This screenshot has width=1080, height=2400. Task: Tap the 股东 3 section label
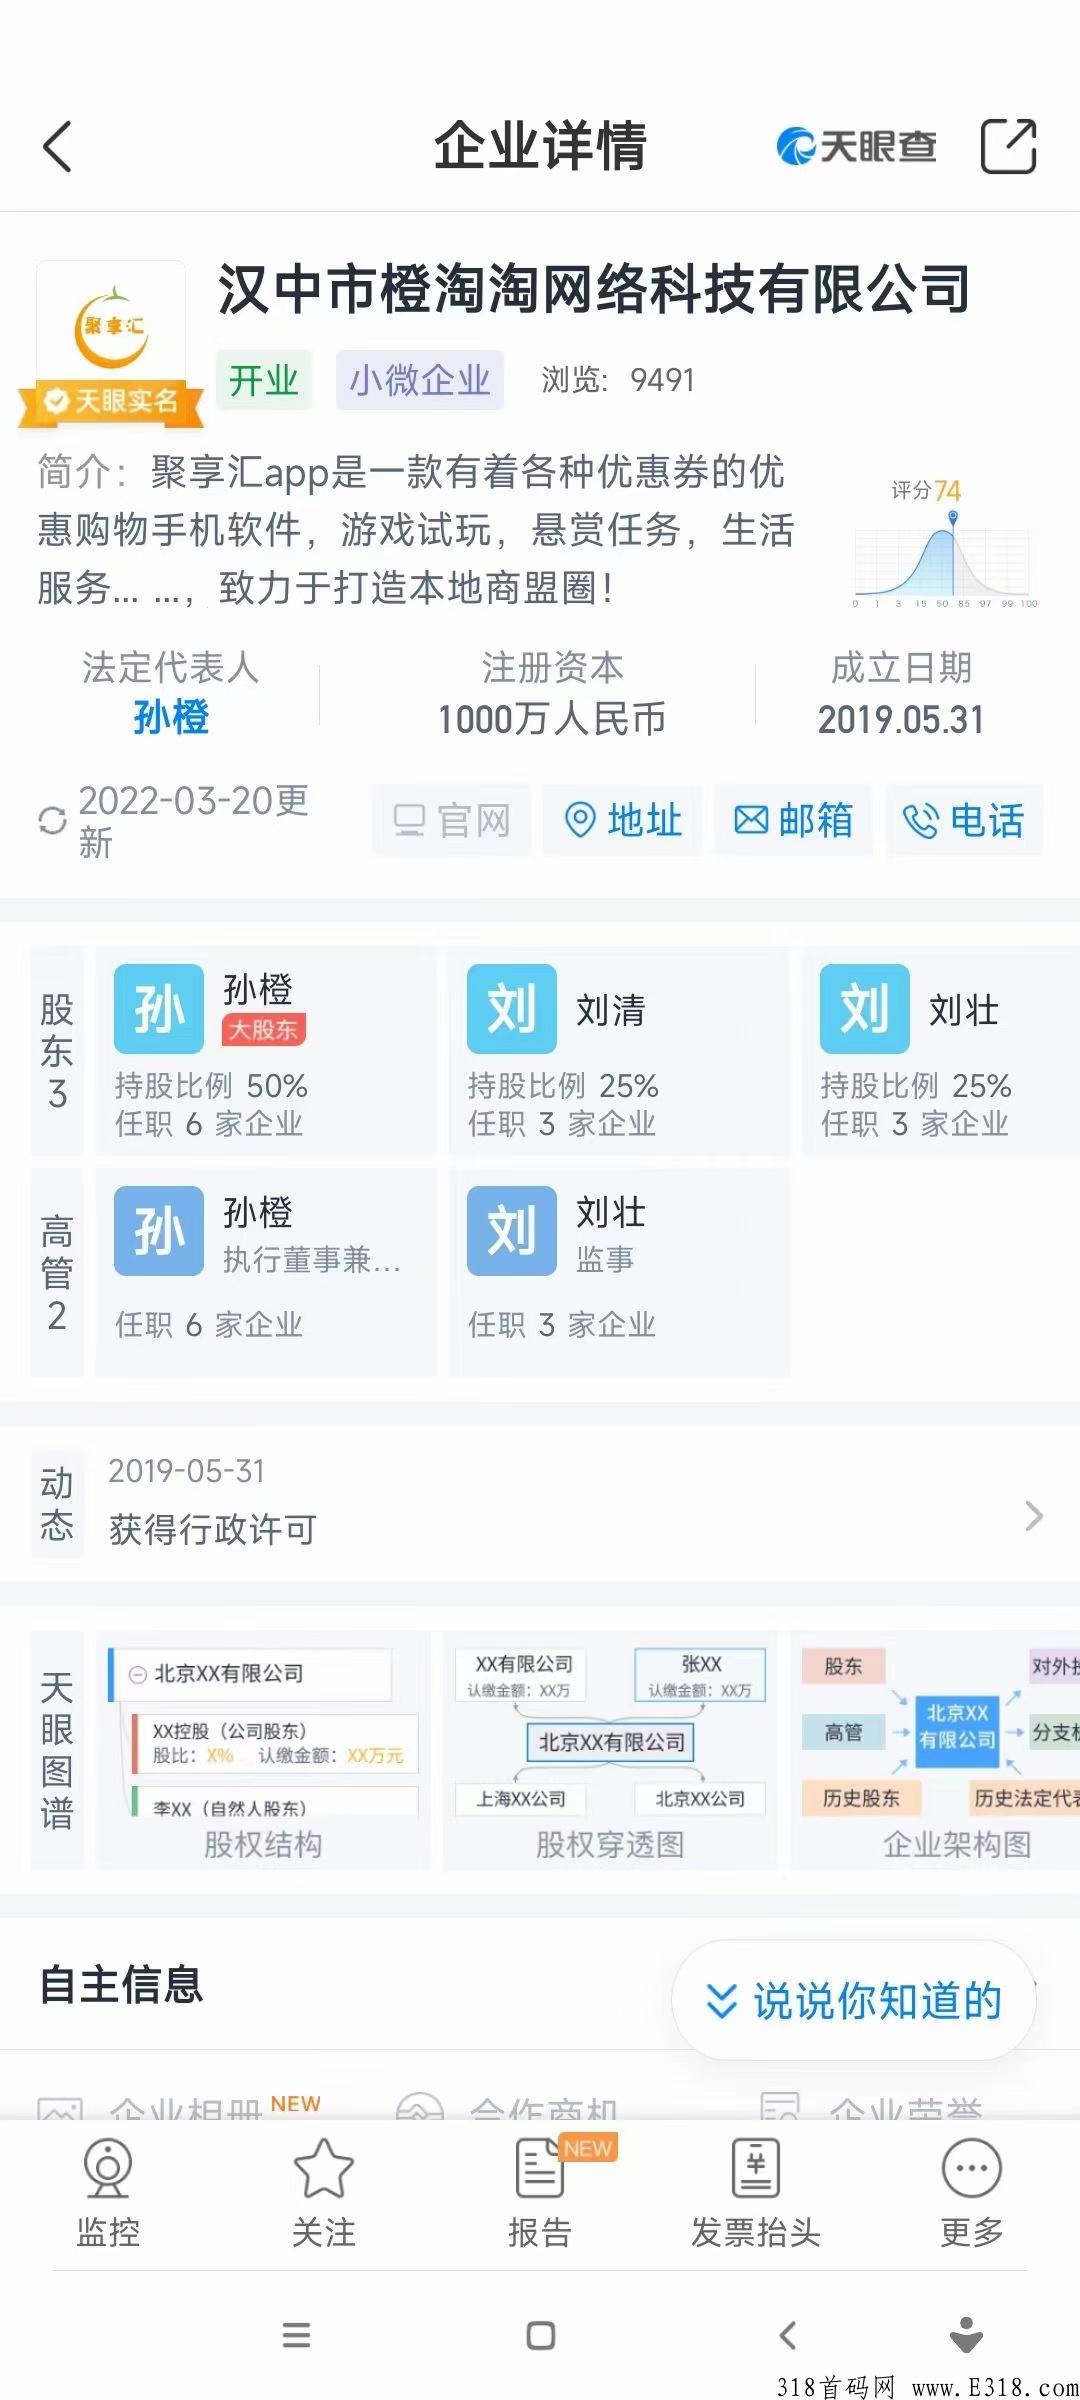57,1051
